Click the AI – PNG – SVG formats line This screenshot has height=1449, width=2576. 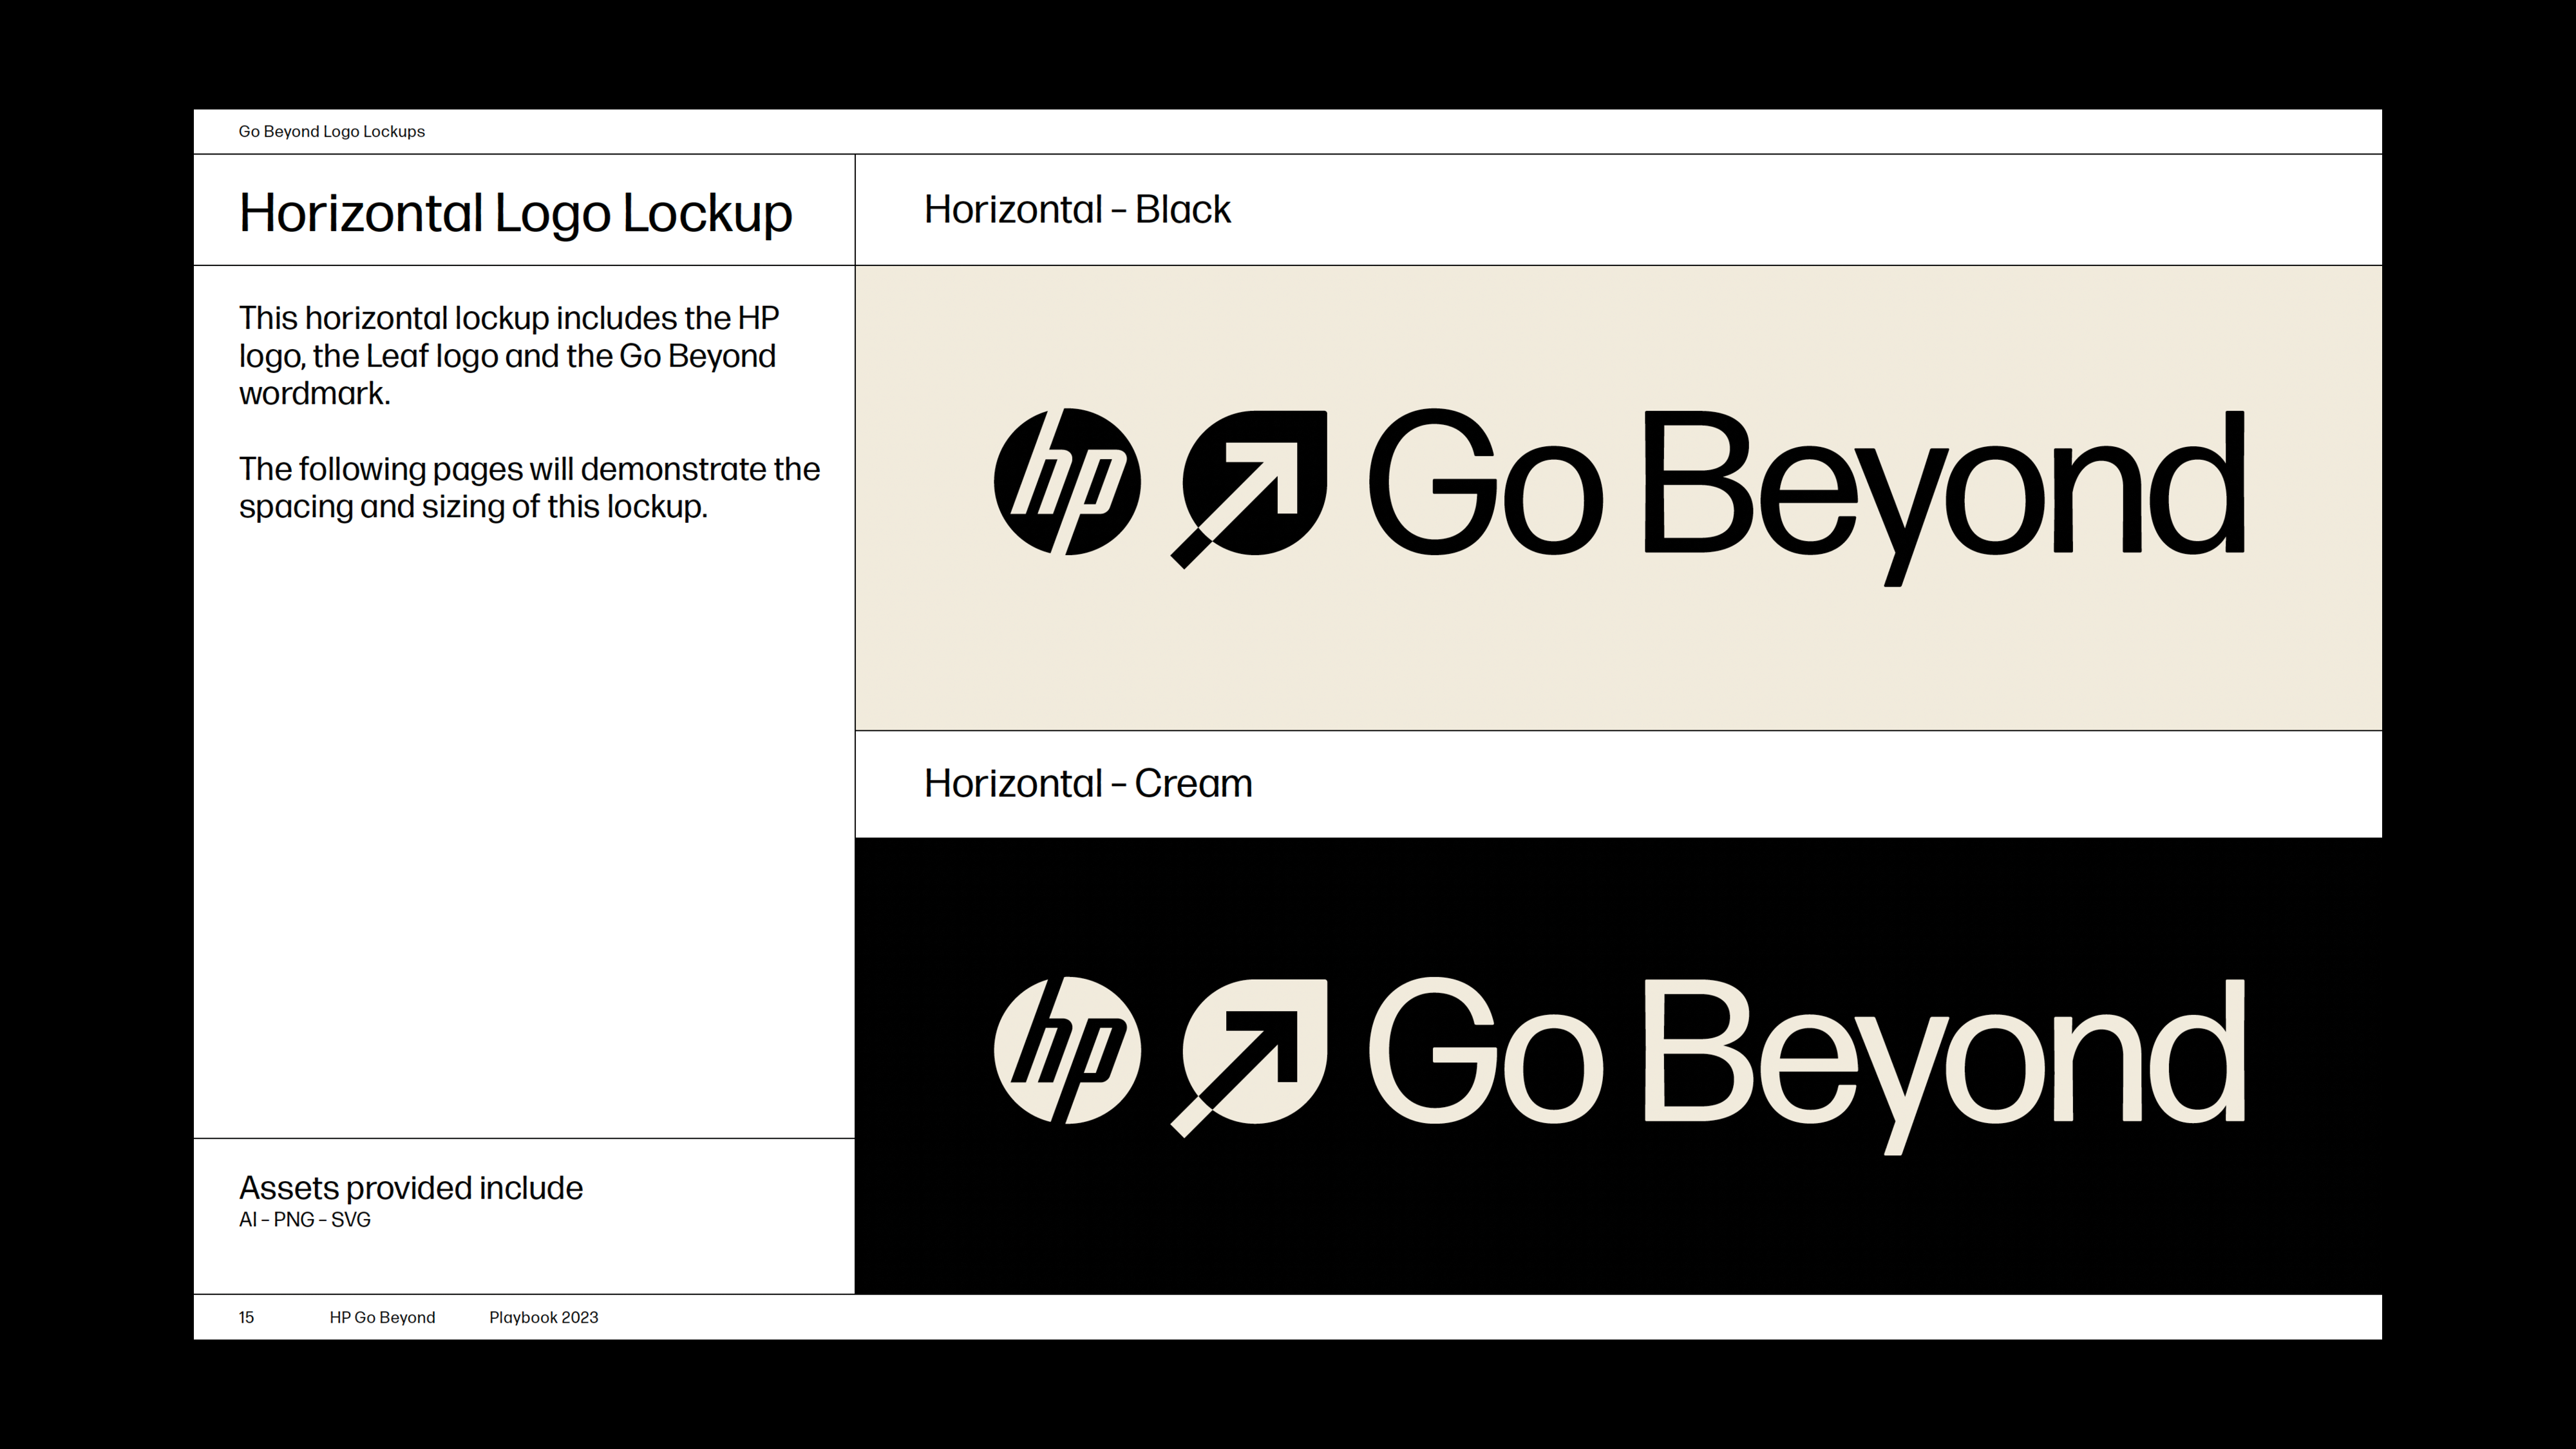pyautogui.click(x=304, y=1220)
